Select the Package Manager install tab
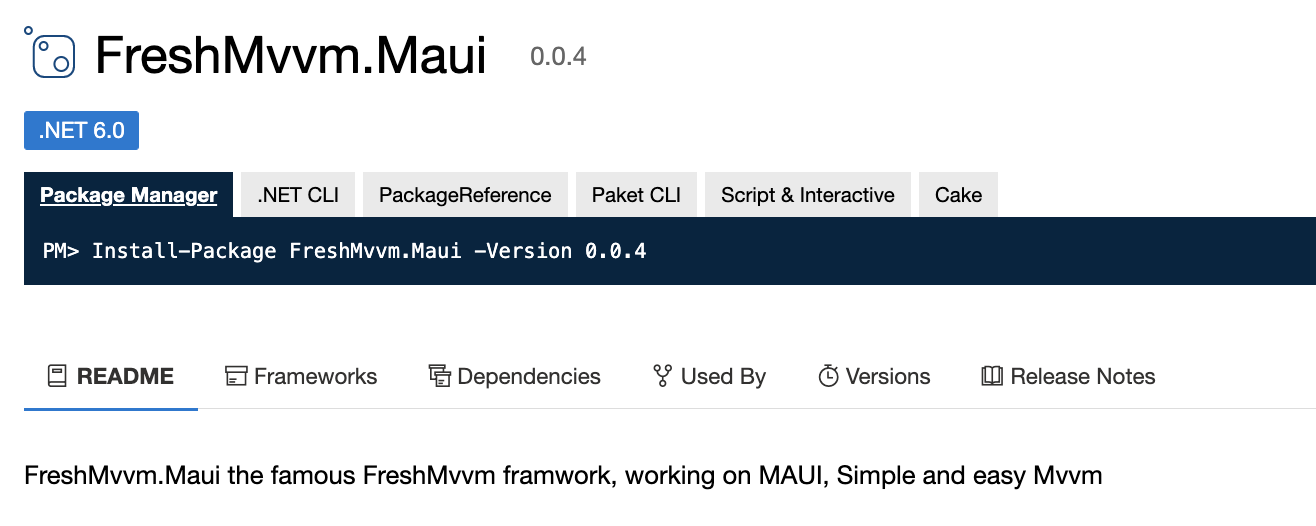The width and height of the screenshot is (1316, 526). (128, 195)
